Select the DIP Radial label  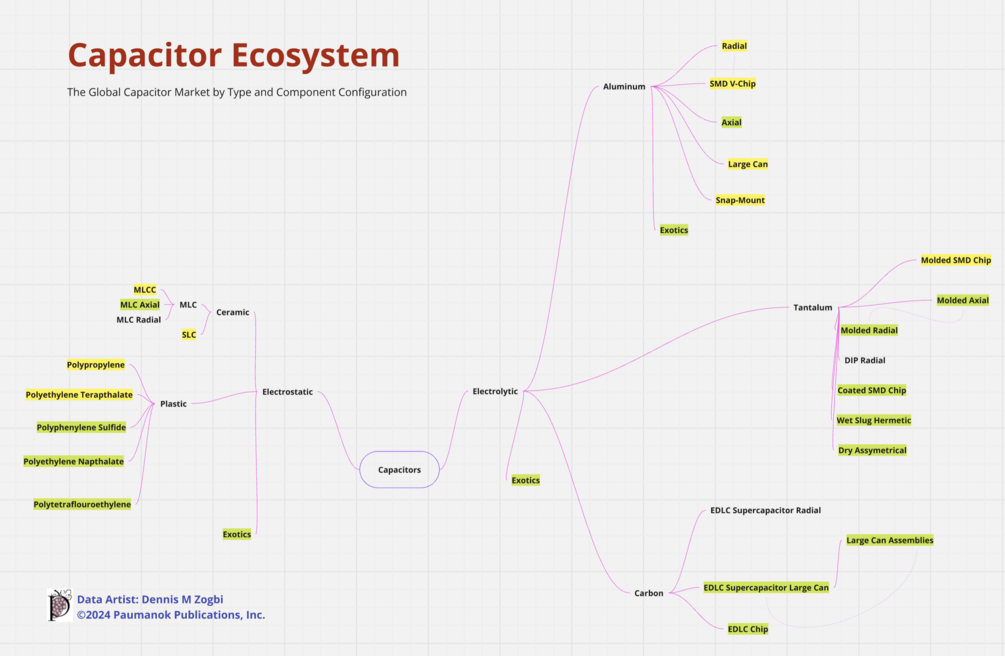(865, 360)
